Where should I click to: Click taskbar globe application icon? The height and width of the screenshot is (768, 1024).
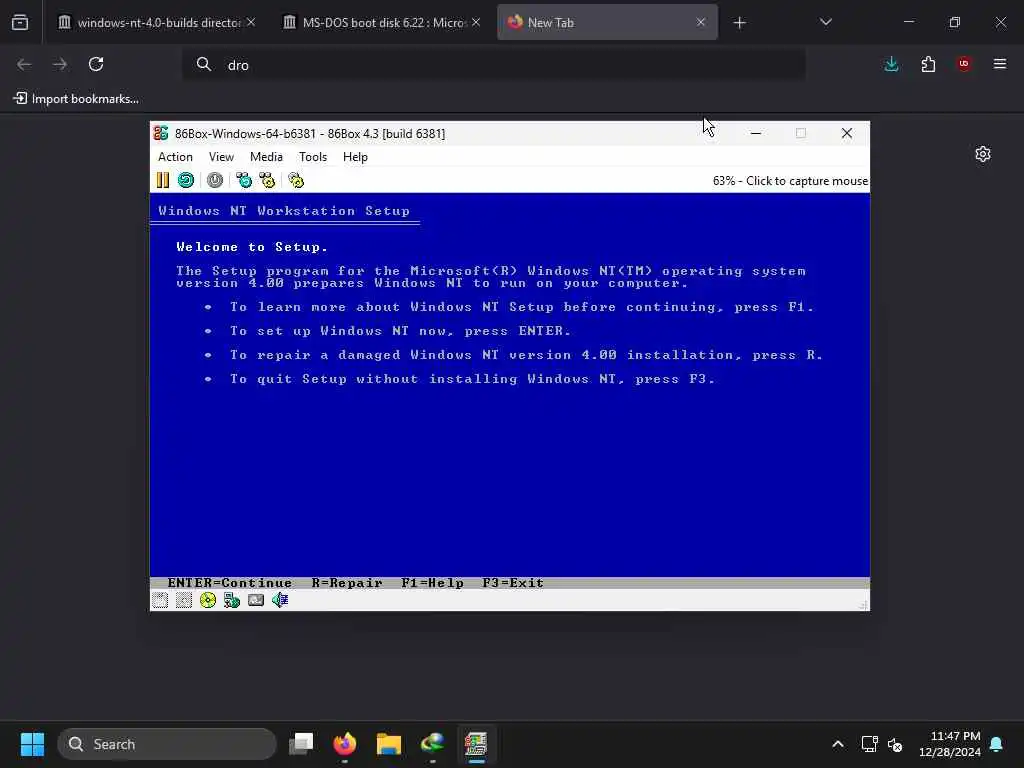432,744
